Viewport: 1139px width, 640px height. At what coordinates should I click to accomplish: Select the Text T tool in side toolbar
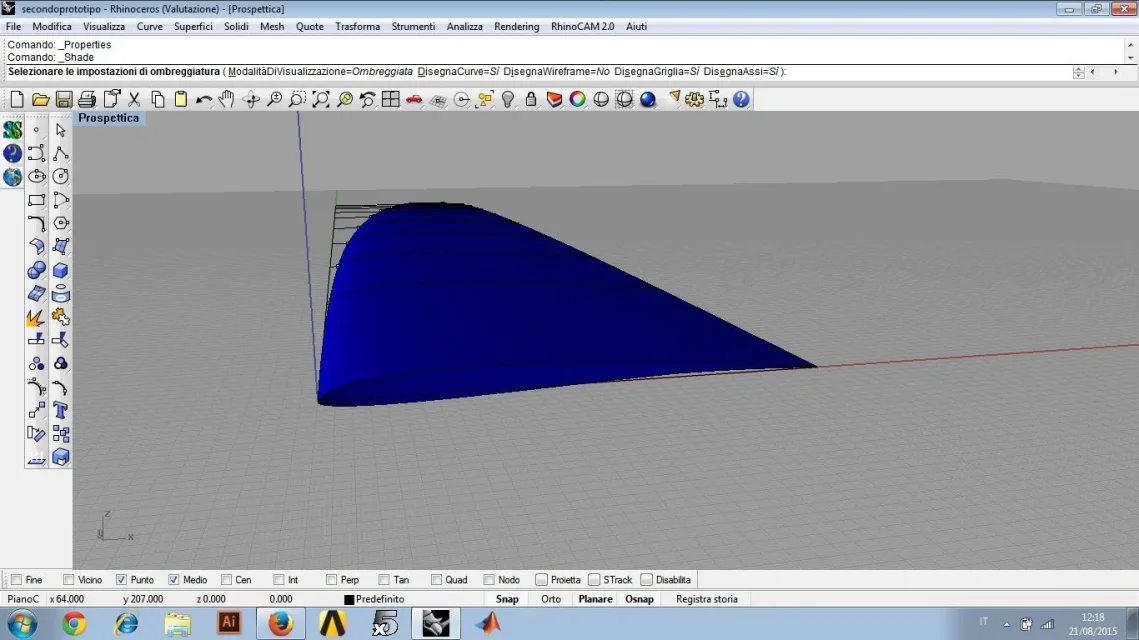point(61,410)
